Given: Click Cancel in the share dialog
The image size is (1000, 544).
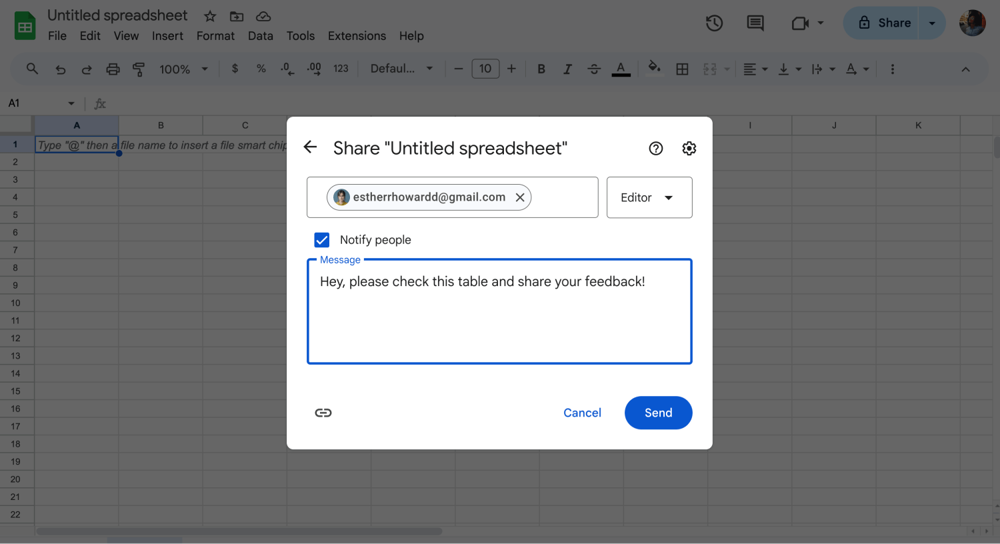Looking at the screenshot, I should [582, 413].
